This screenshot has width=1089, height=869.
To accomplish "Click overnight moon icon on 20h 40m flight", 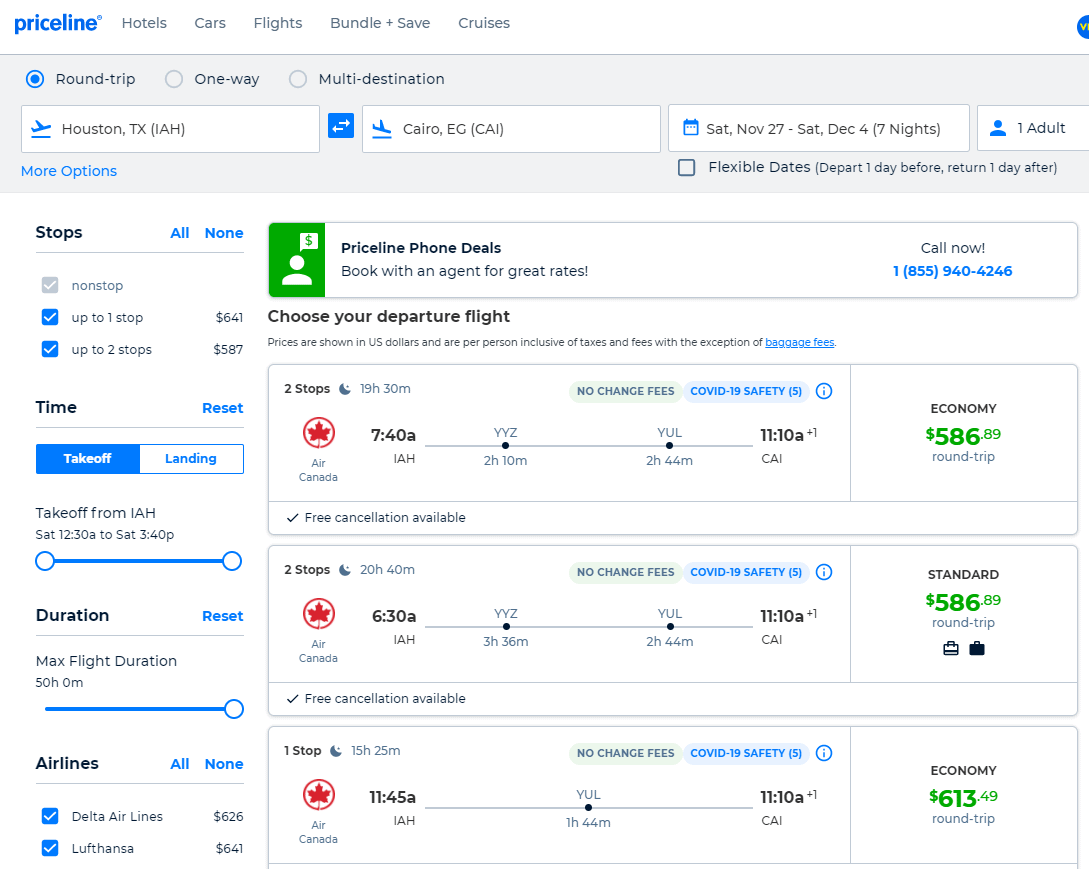I will tap(344, 570).
